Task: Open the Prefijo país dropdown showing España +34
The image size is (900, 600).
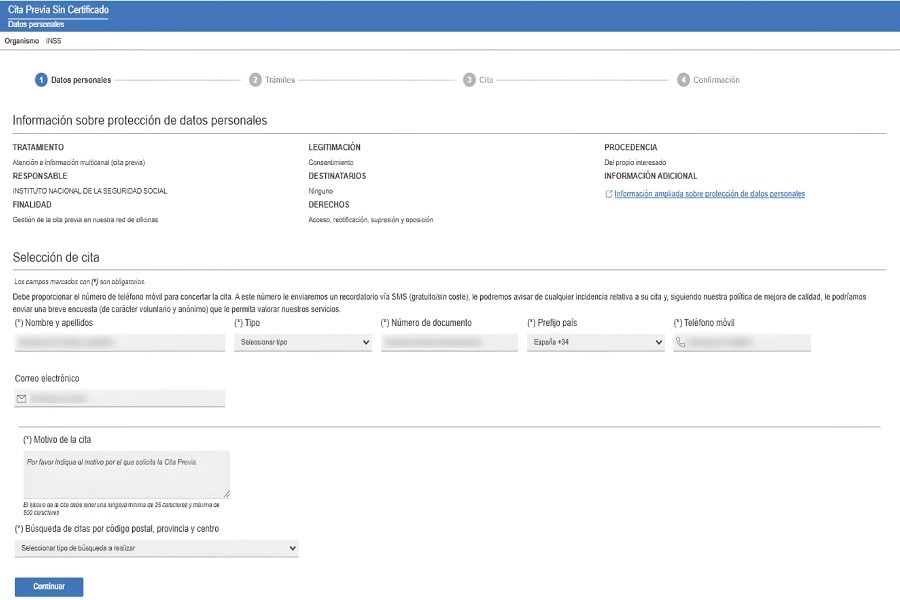Action: point(595,342)
